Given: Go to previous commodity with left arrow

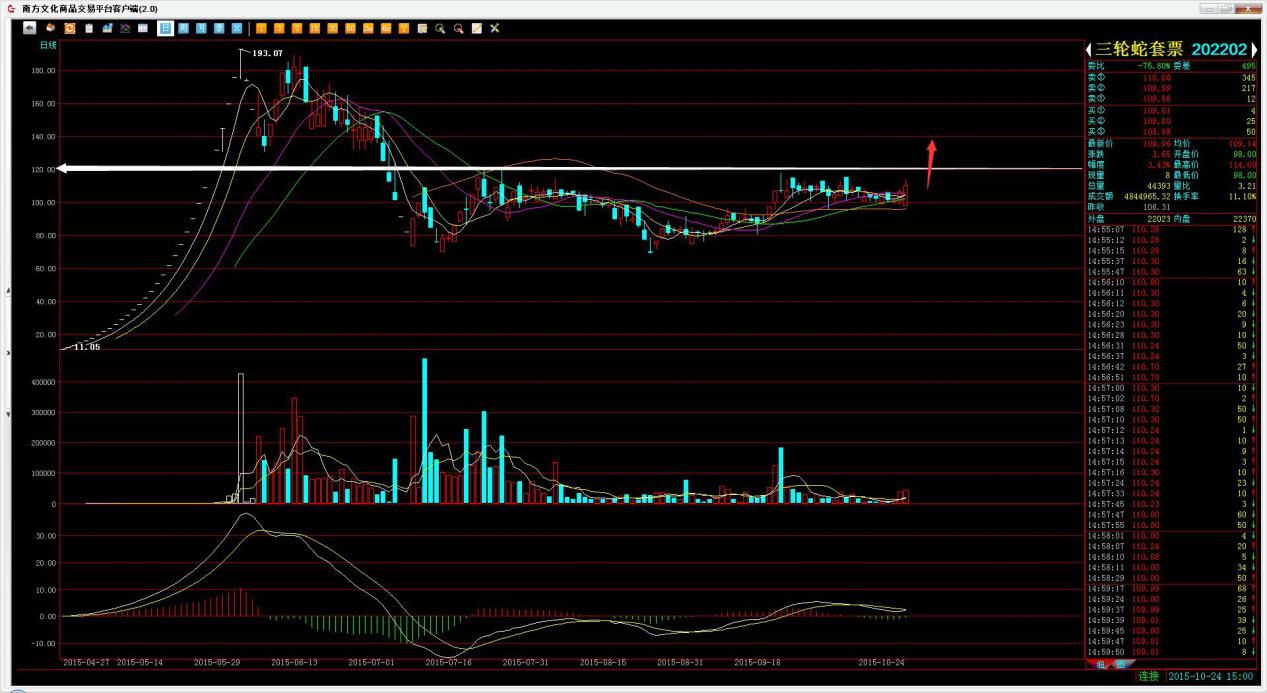Looking at the screenshot, I should coord(1089,49).
